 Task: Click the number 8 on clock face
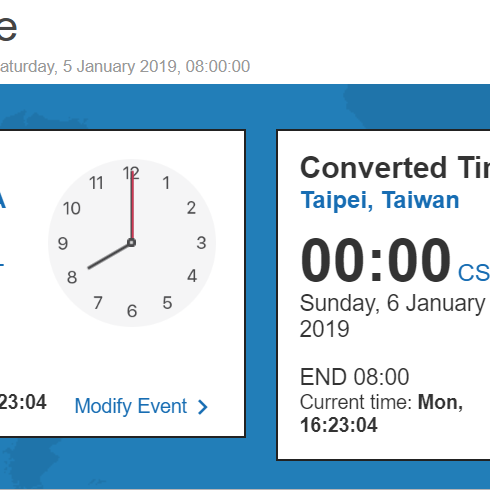point(72,277)
